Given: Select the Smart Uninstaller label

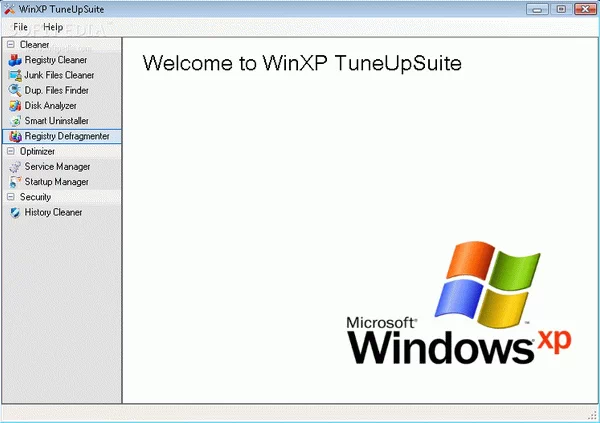Looking at the screenshot, I should click(57, 121).
